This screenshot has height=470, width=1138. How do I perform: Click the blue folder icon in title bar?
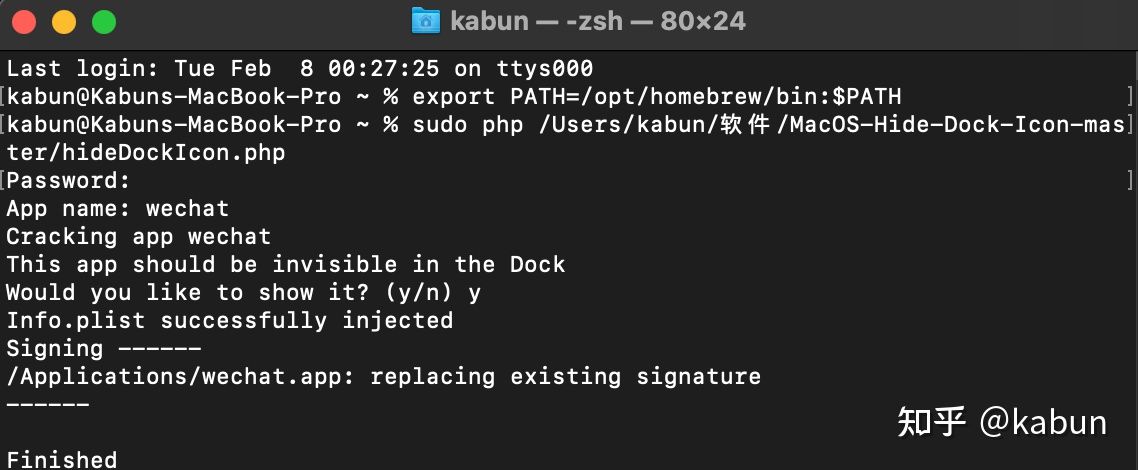pos(426,21)
